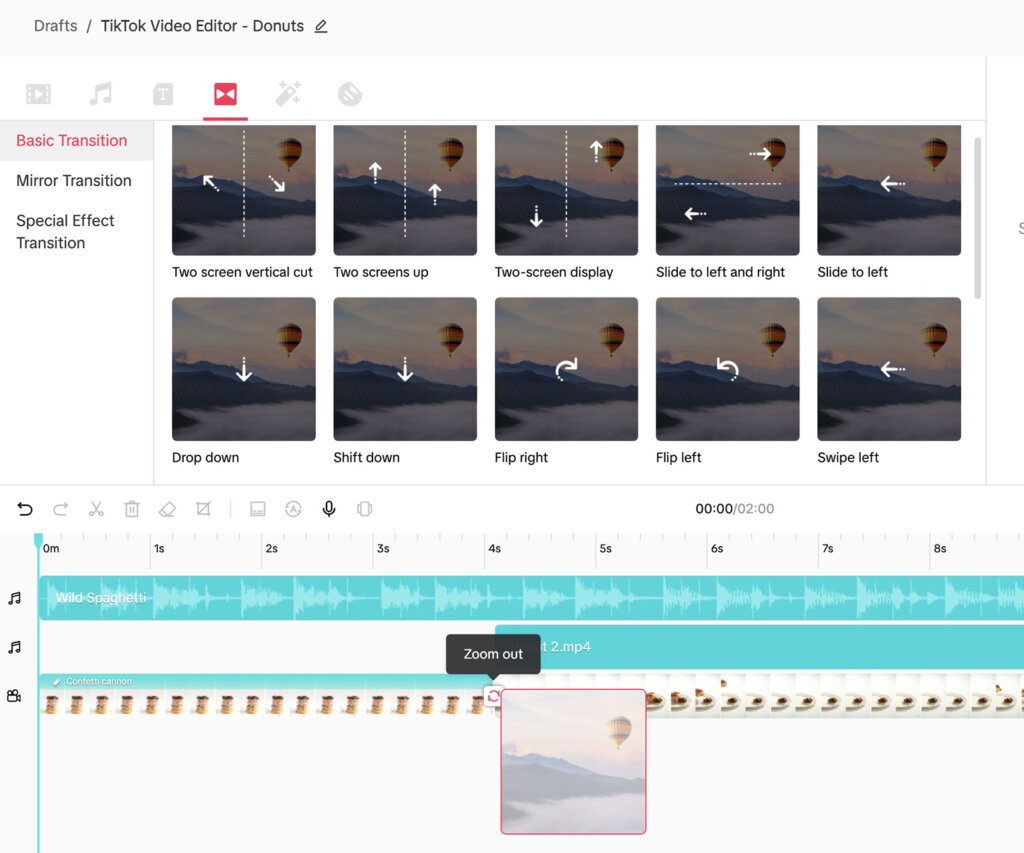1024x853 pixels.
Task: Select the Media panel icon
Action: [x=38, y=93]
